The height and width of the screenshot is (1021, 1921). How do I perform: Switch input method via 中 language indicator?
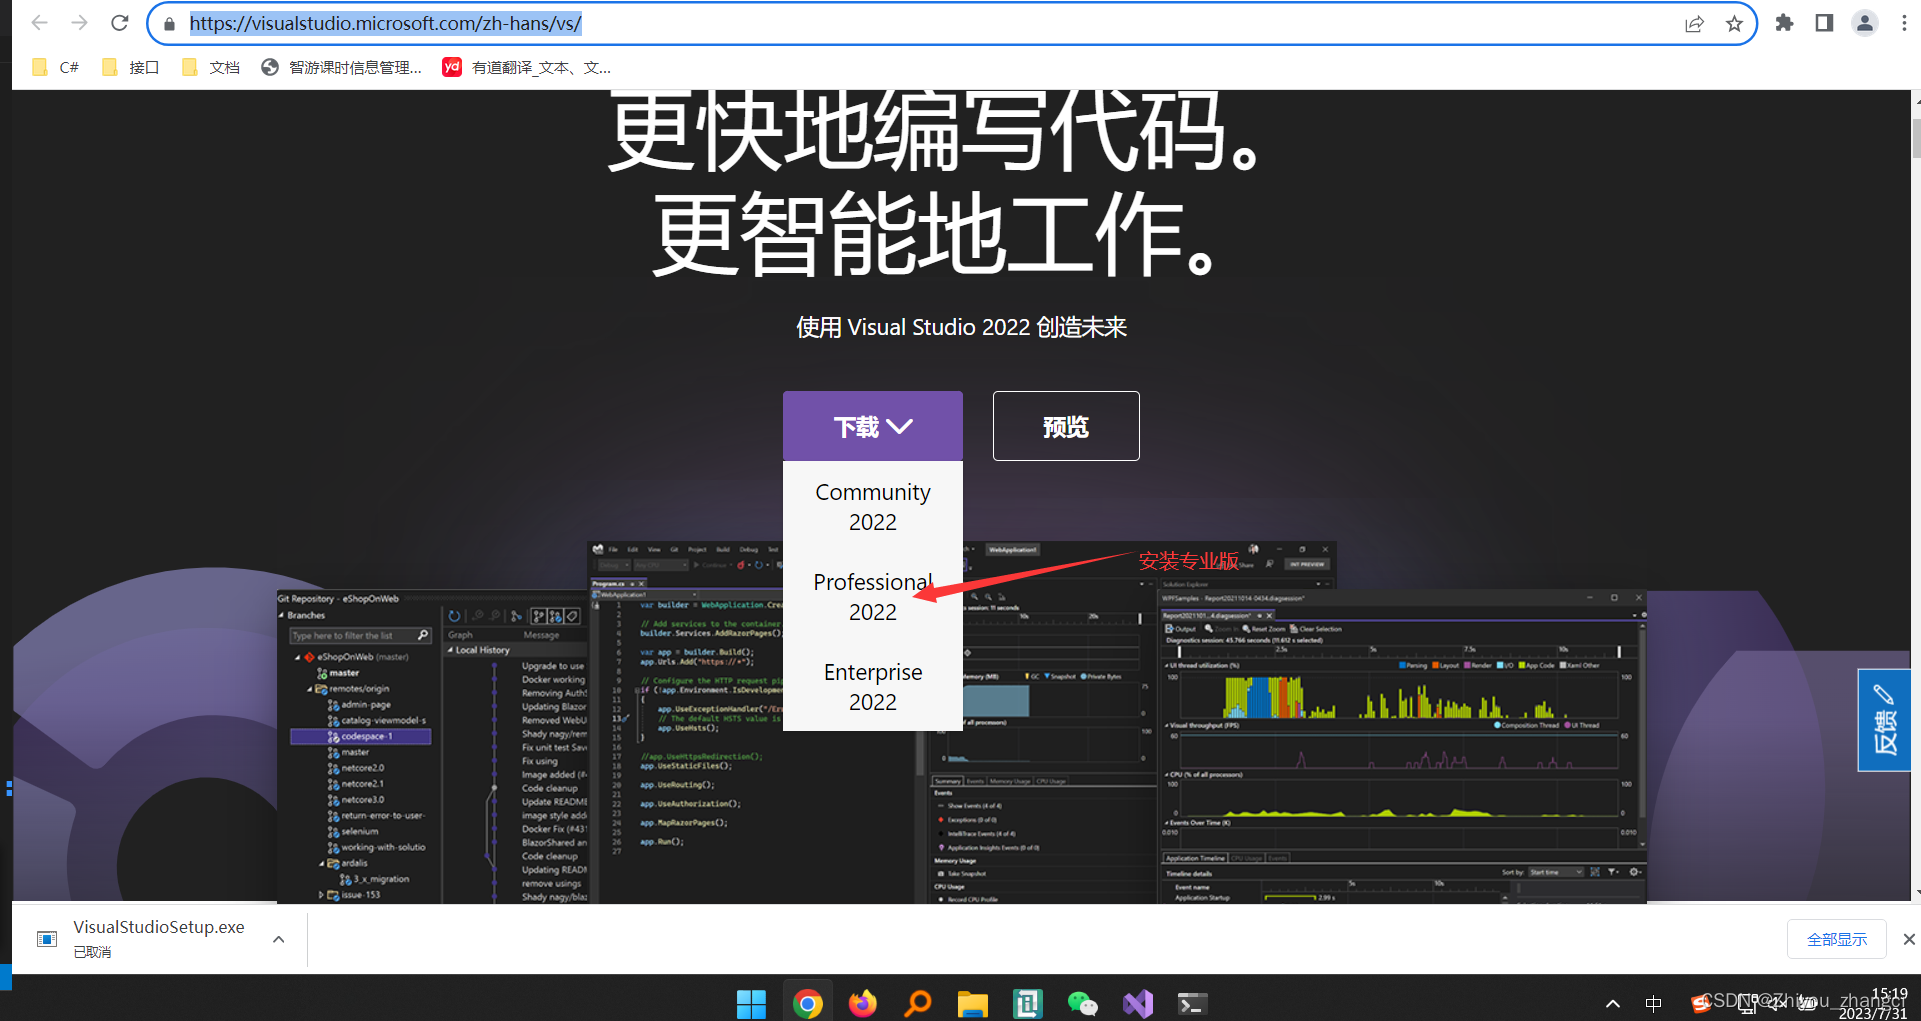click(x=1654, y=1003)
